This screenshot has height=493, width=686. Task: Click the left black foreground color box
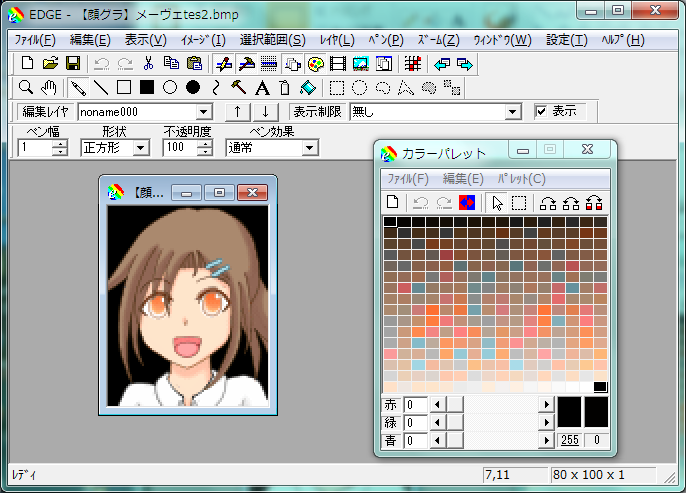pyautogui.click(x=569, y=412)
